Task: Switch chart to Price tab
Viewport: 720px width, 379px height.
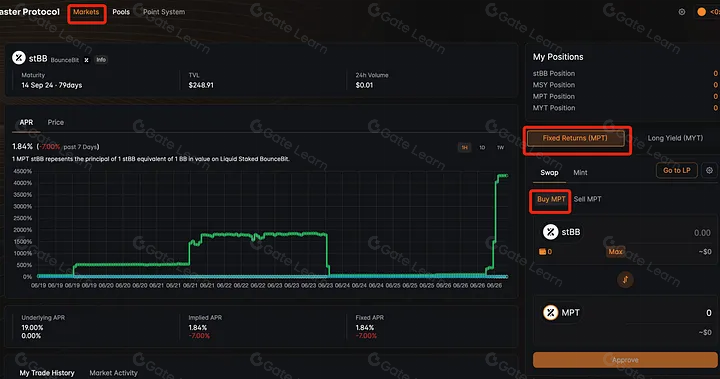Action: pyautogui.click(x=56, y=122)
